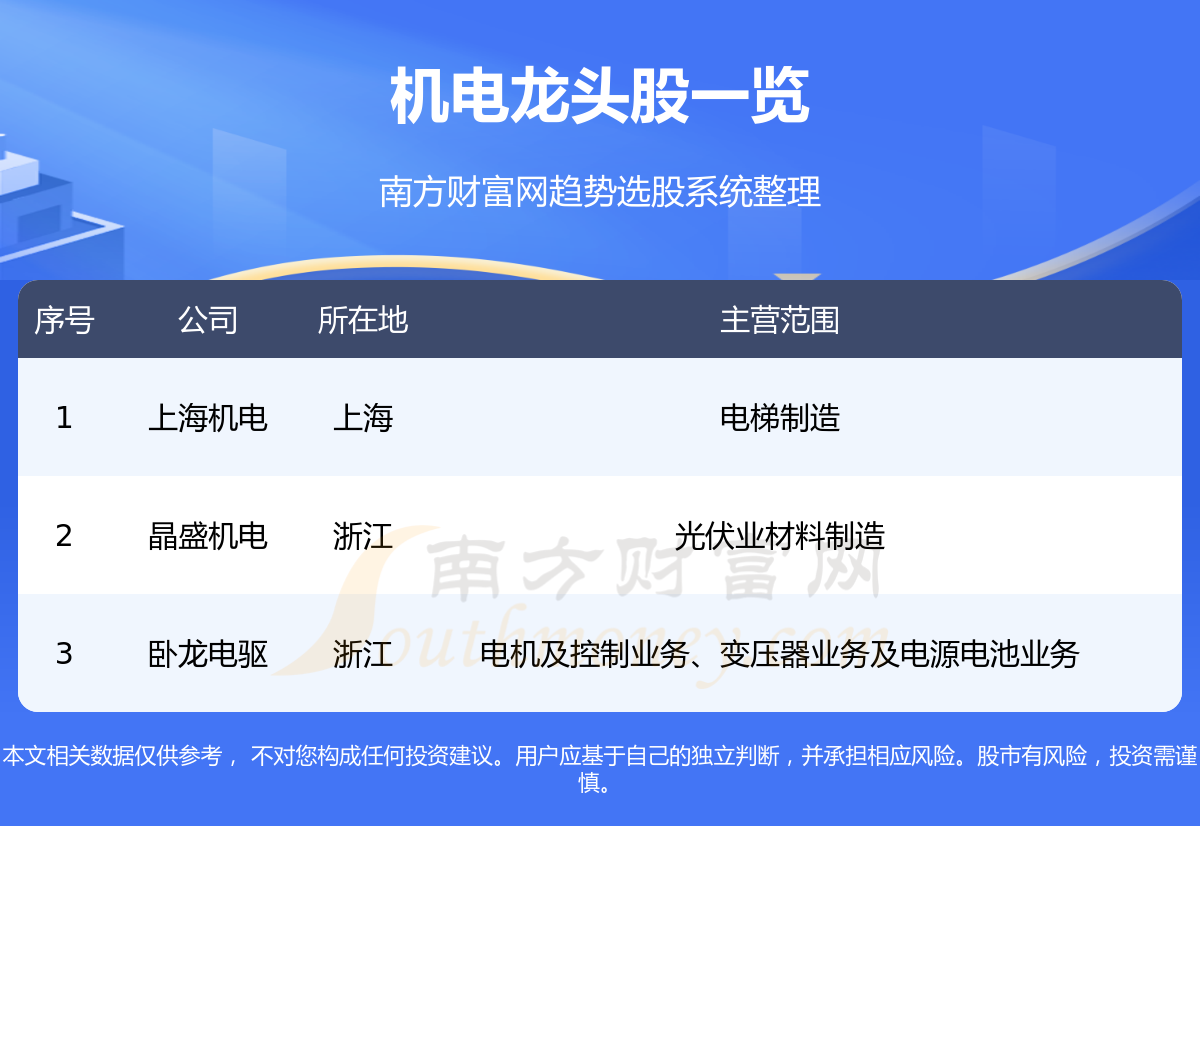Image resolution: width=1200 pixels, height=1050 pixels.
Task: Click the 主营范围 column header
Action: pyautogui.click(x=780, y=320)
